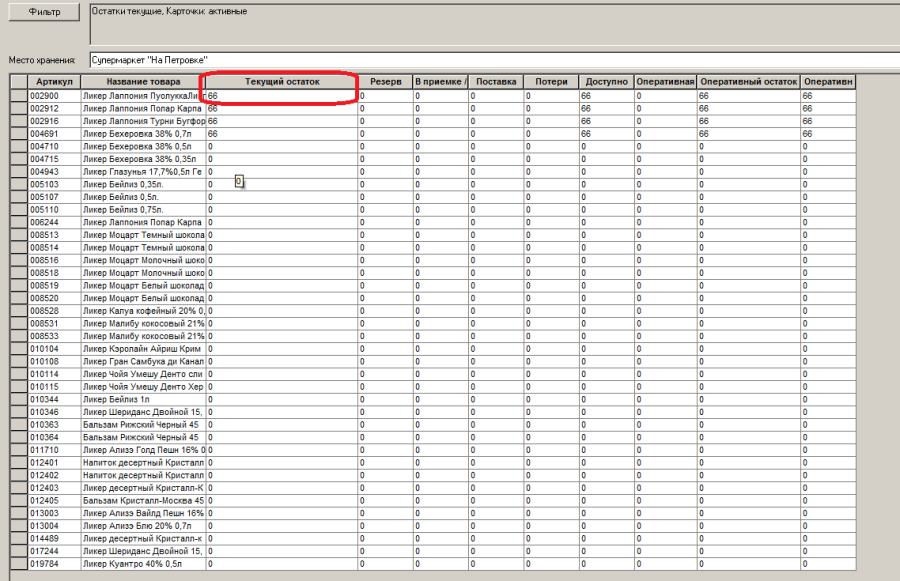Select article cell 010104
900x581 pixels.
click(55, 348)
